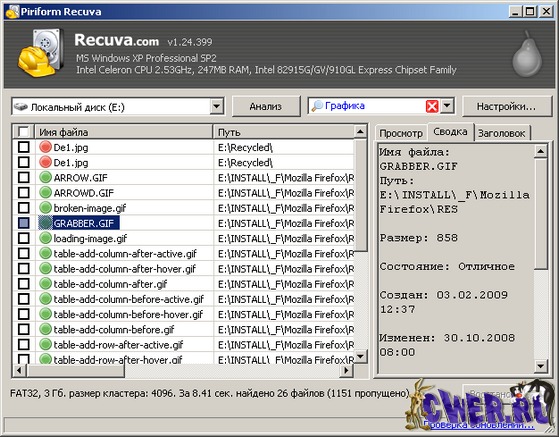Check the broken-image.gif checkbox
Viewport: 559px width, 437px height.
(24, 207)
